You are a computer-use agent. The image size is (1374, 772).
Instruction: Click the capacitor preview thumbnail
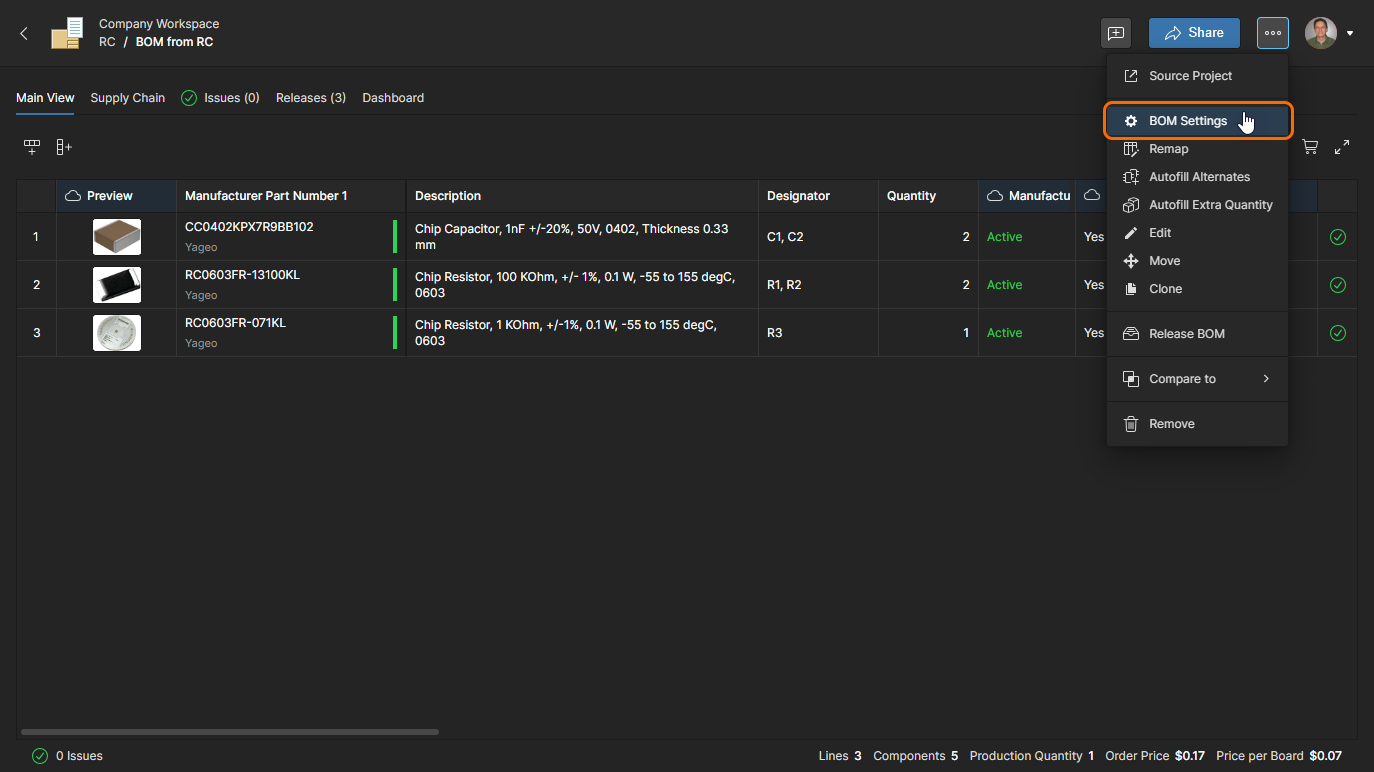(x=117, y=237)
